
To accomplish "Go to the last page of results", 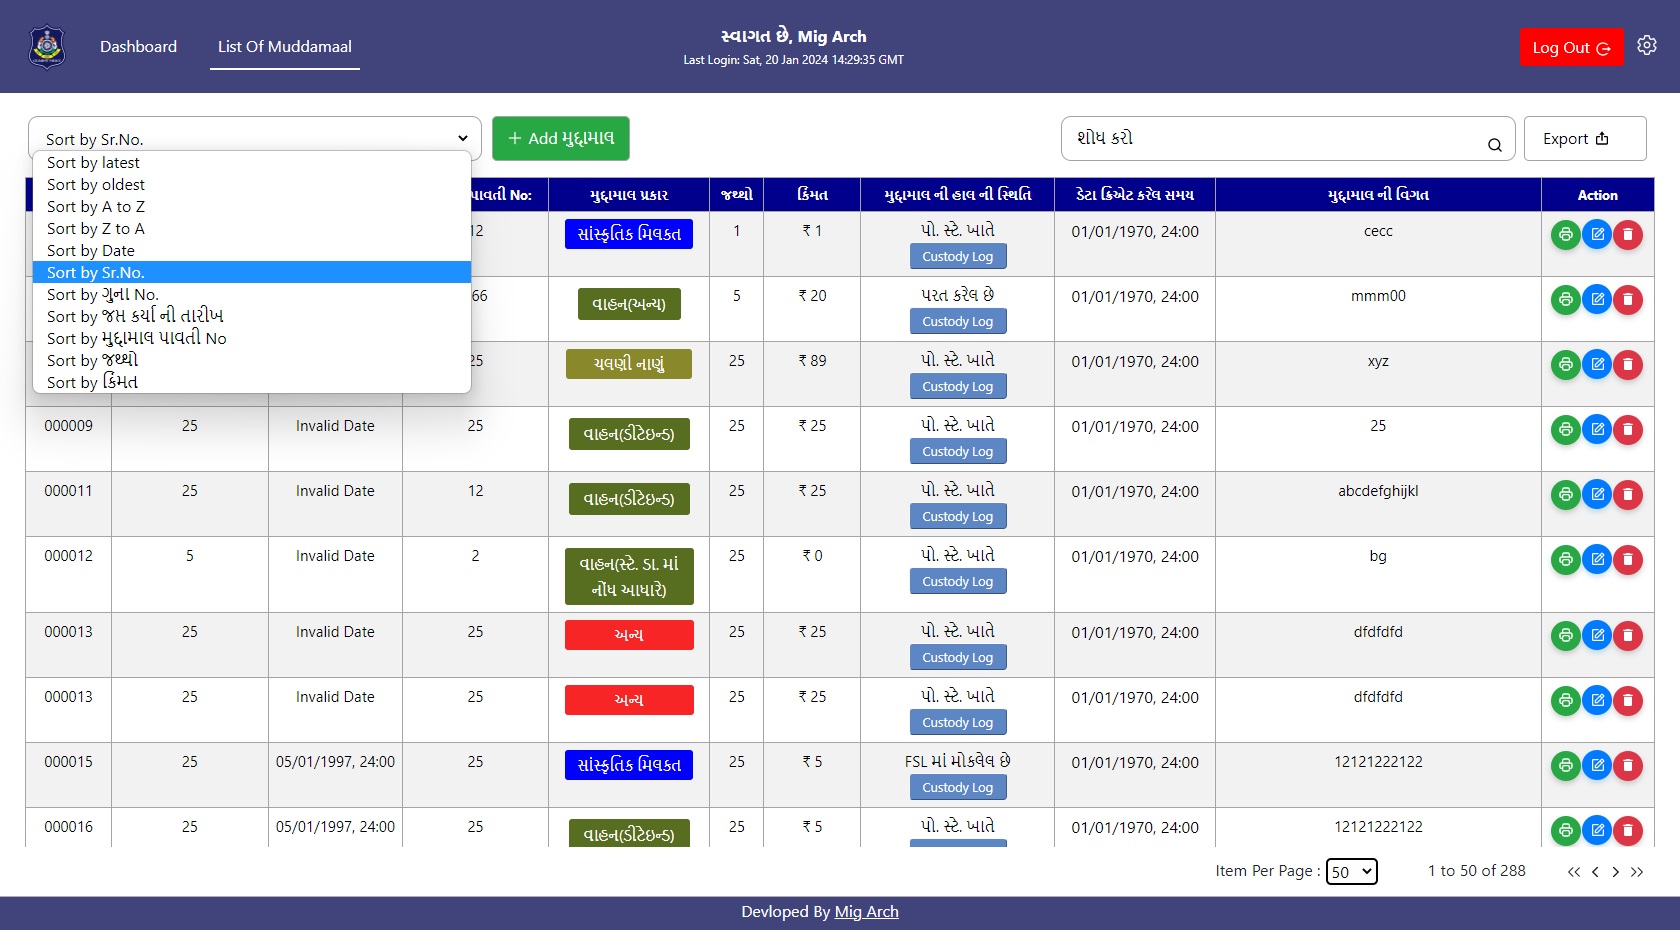I will pos(1637,872).
